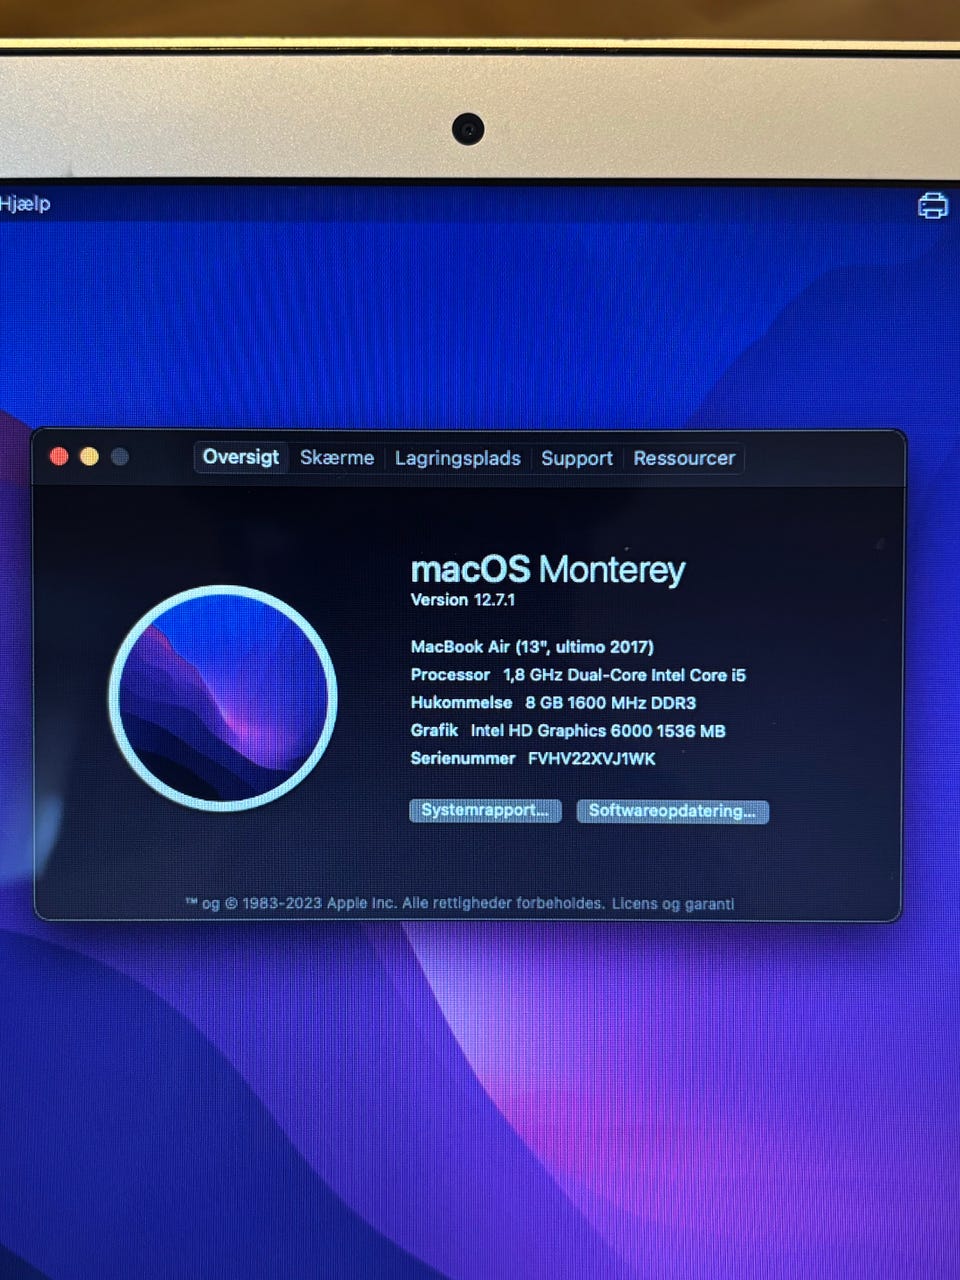Click MacBook Air (13", ultimo 2017) line

pyautogui.click(x=532, y=647)
